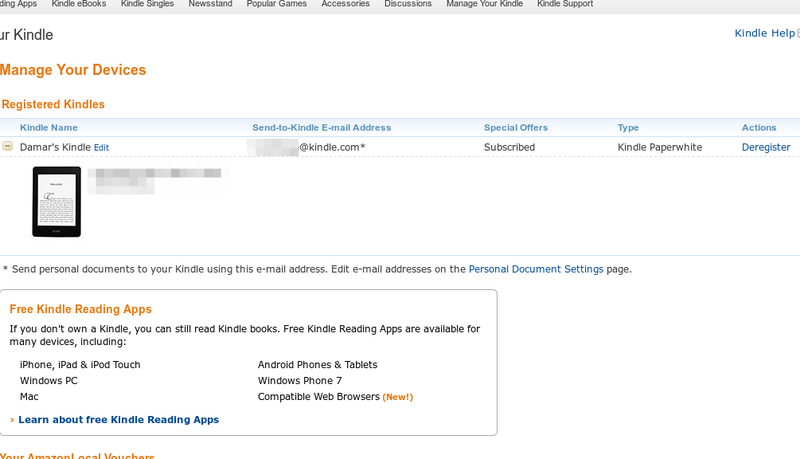Edit the Damar's Kindle name
This screenshot has height=459, width=800.
(x=101, y=147)
